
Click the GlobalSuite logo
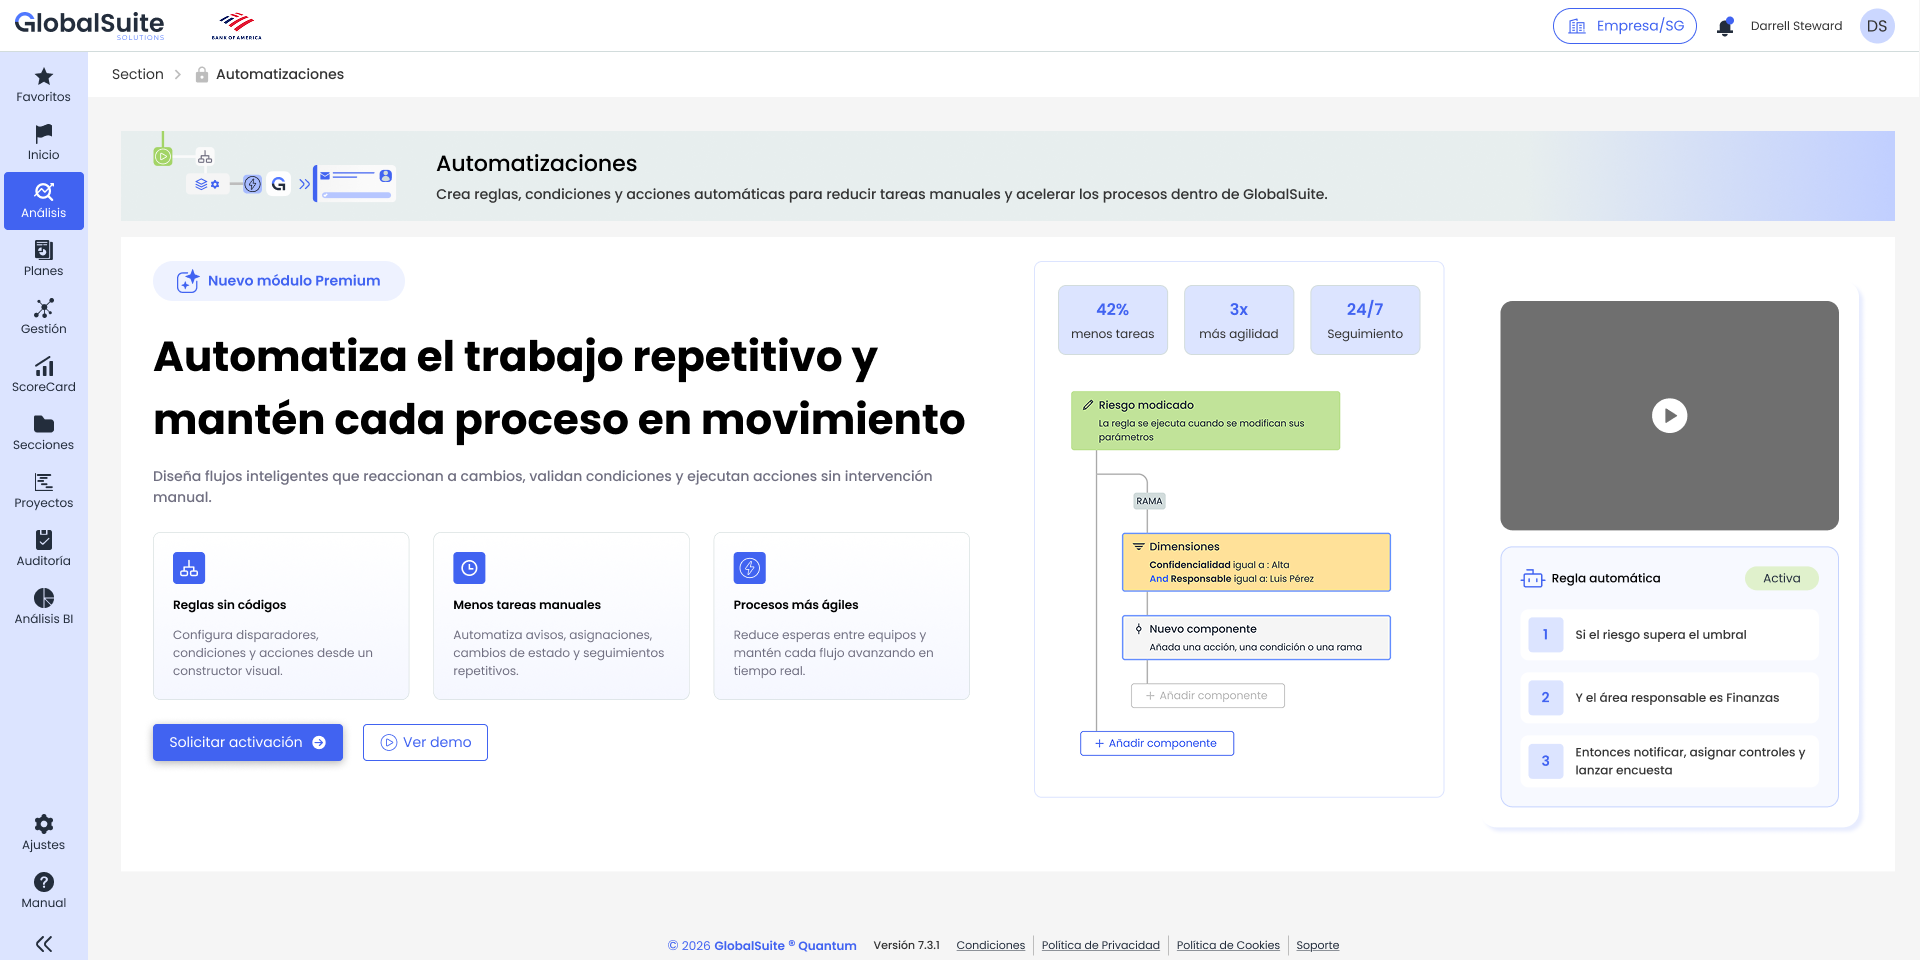coord(90,25)
